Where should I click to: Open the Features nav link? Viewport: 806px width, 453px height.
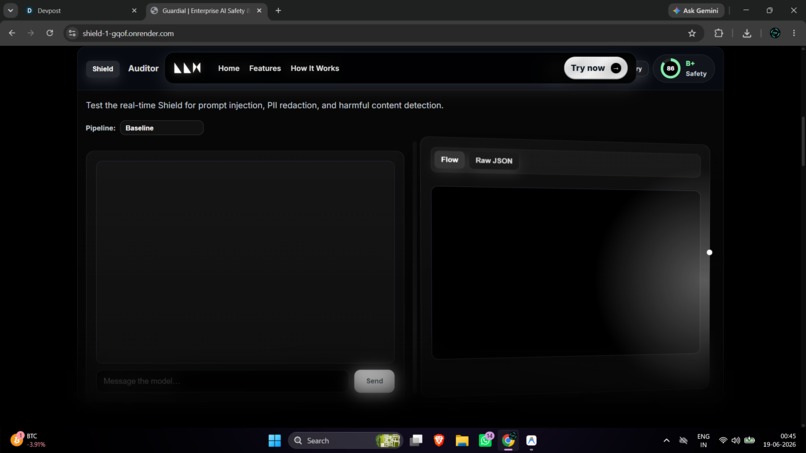pos(265,68)
